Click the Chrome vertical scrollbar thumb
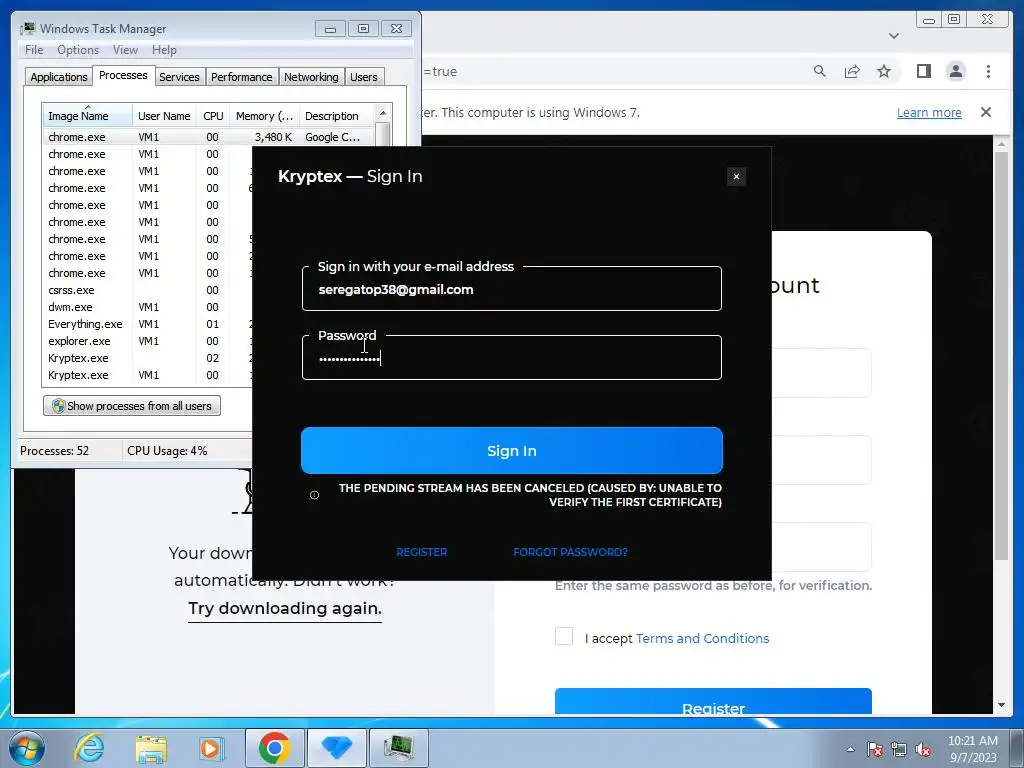This screenshot has width=1024, height=768. (x=1002, y=356)
